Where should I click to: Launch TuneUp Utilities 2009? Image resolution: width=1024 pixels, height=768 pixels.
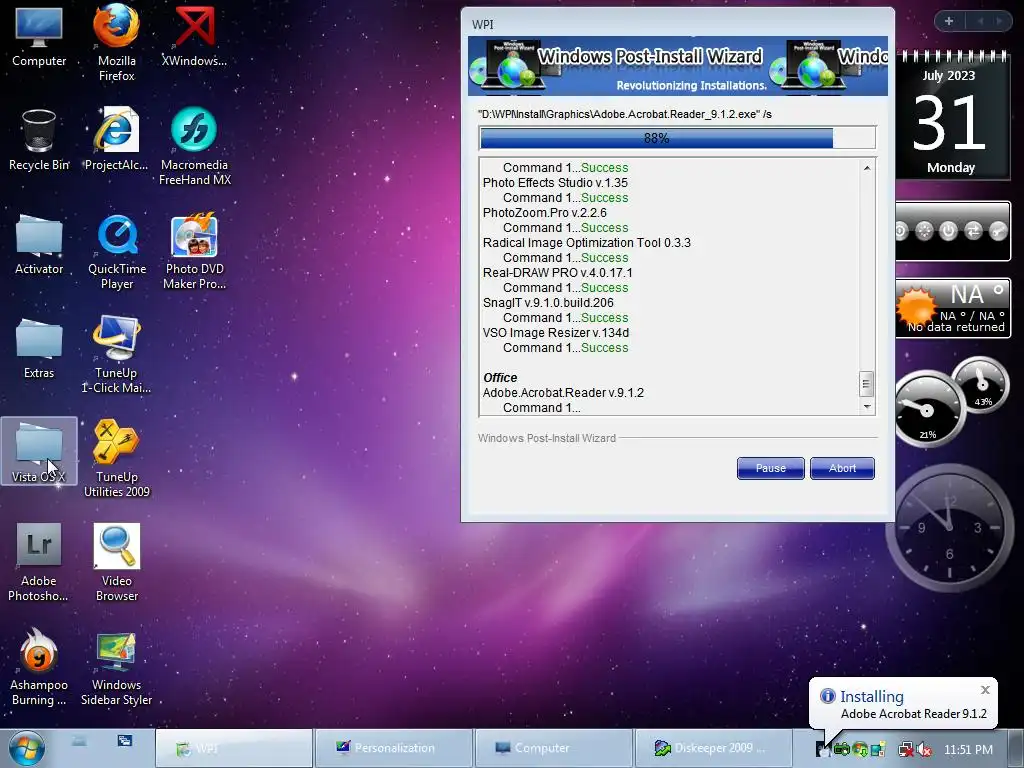[x=116, y=458]
